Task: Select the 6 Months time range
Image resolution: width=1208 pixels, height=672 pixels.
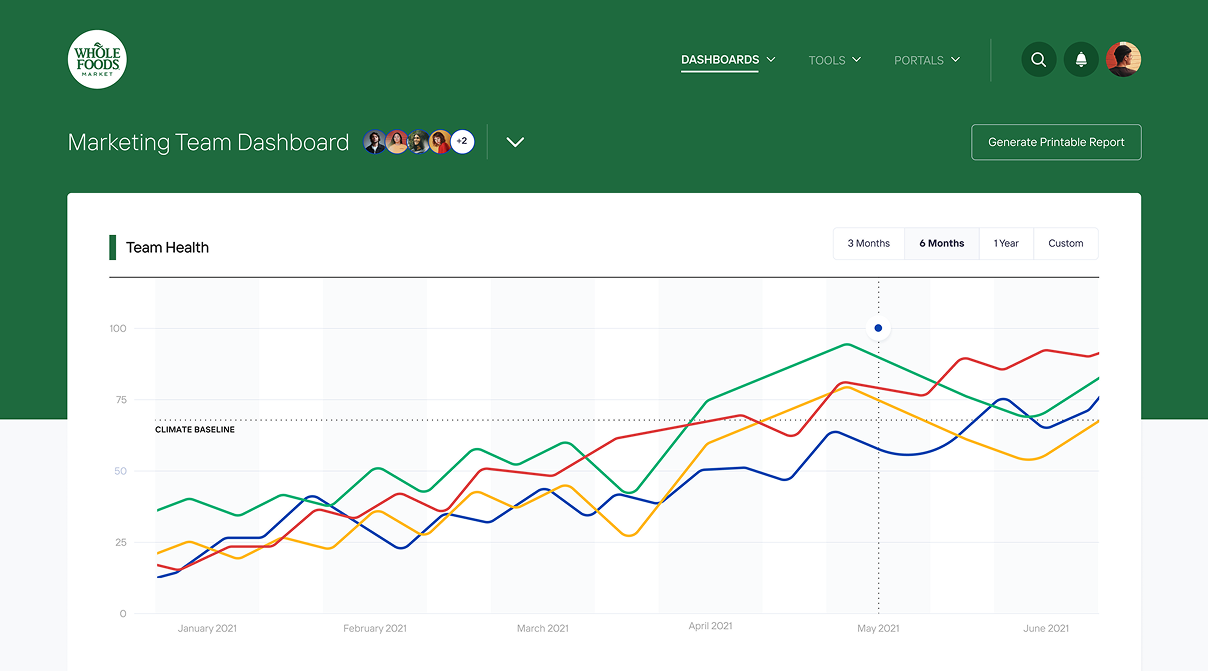Action: (941, 243)
